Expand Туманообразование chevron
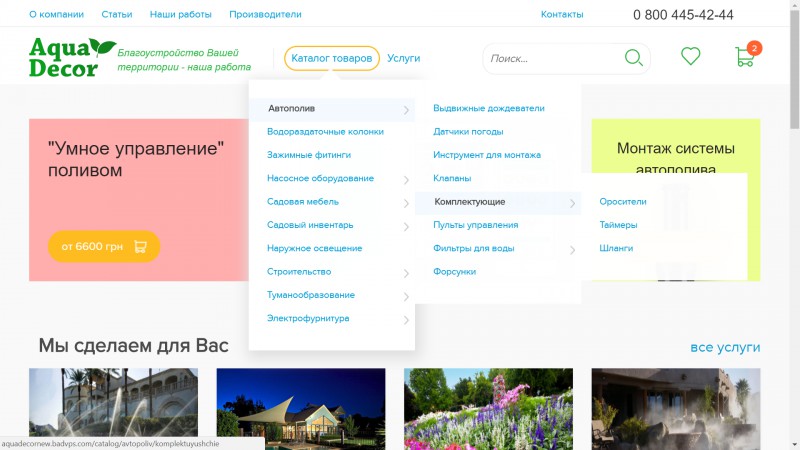 [406, 296]
